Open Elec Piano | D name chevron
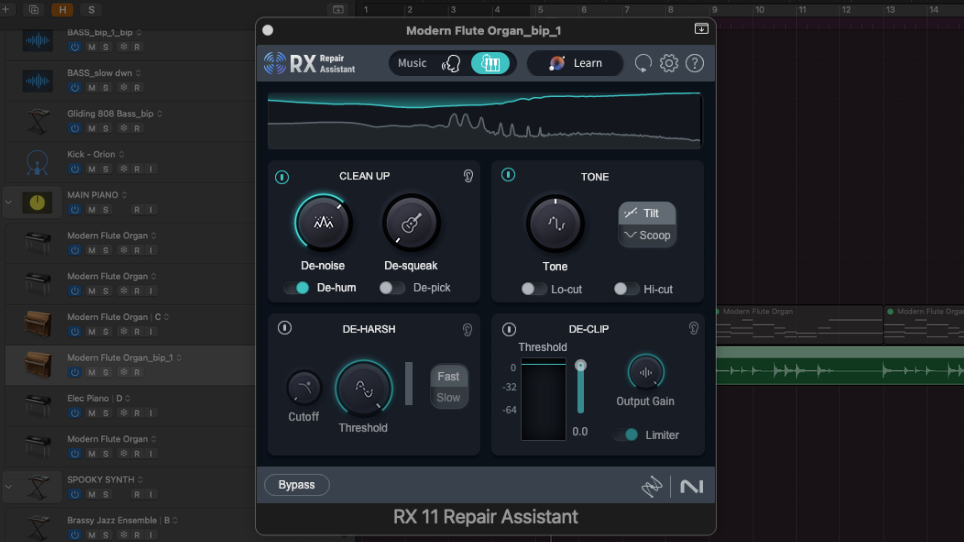The width and height of the screenshot is (964, 542). (128, 398)
